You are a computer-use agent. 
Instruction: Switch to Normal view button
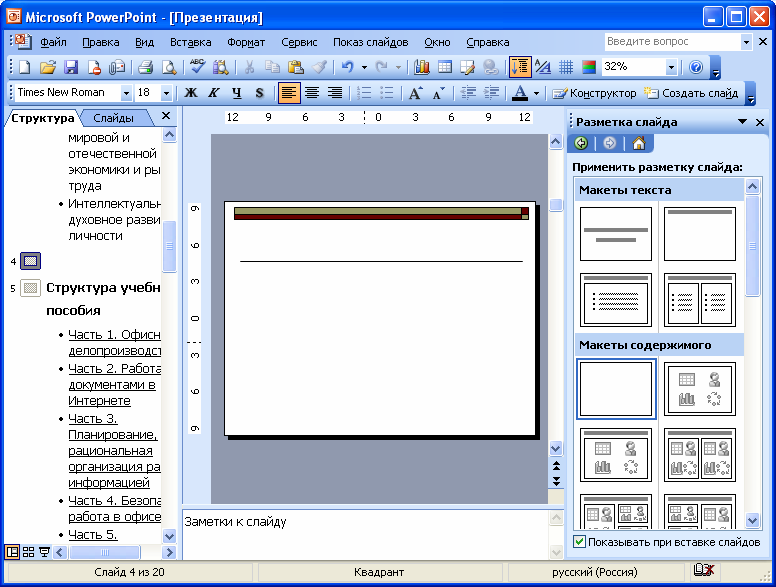[12, 552]
